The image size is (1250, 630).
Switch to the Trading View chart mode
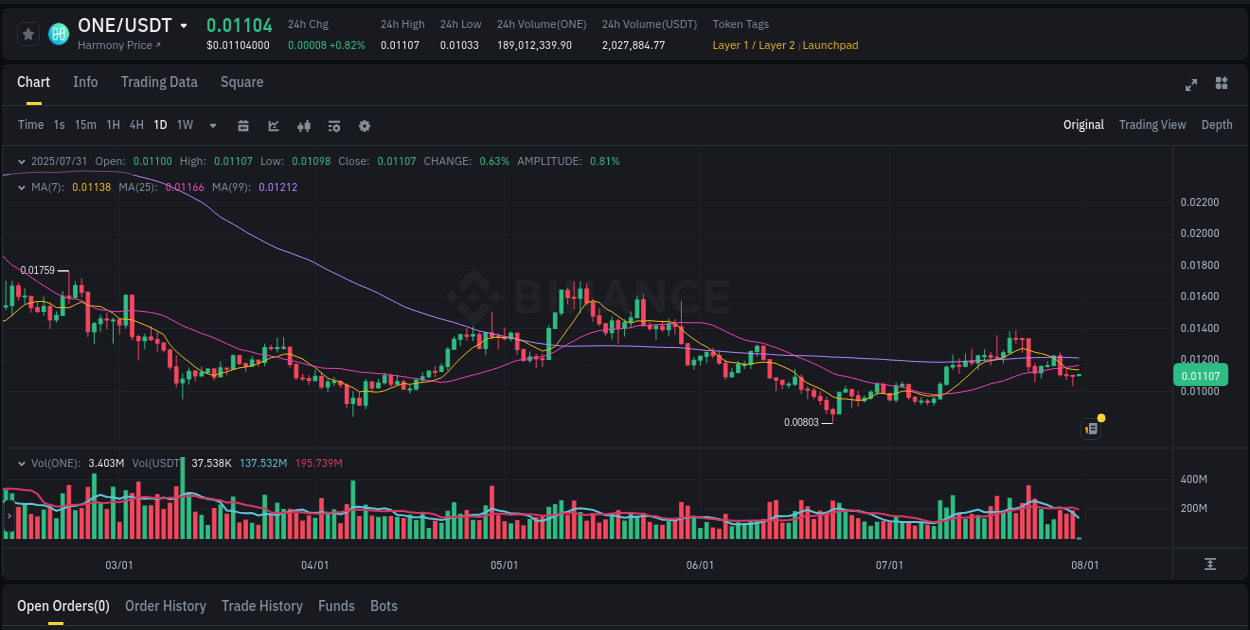(1152, 125)
